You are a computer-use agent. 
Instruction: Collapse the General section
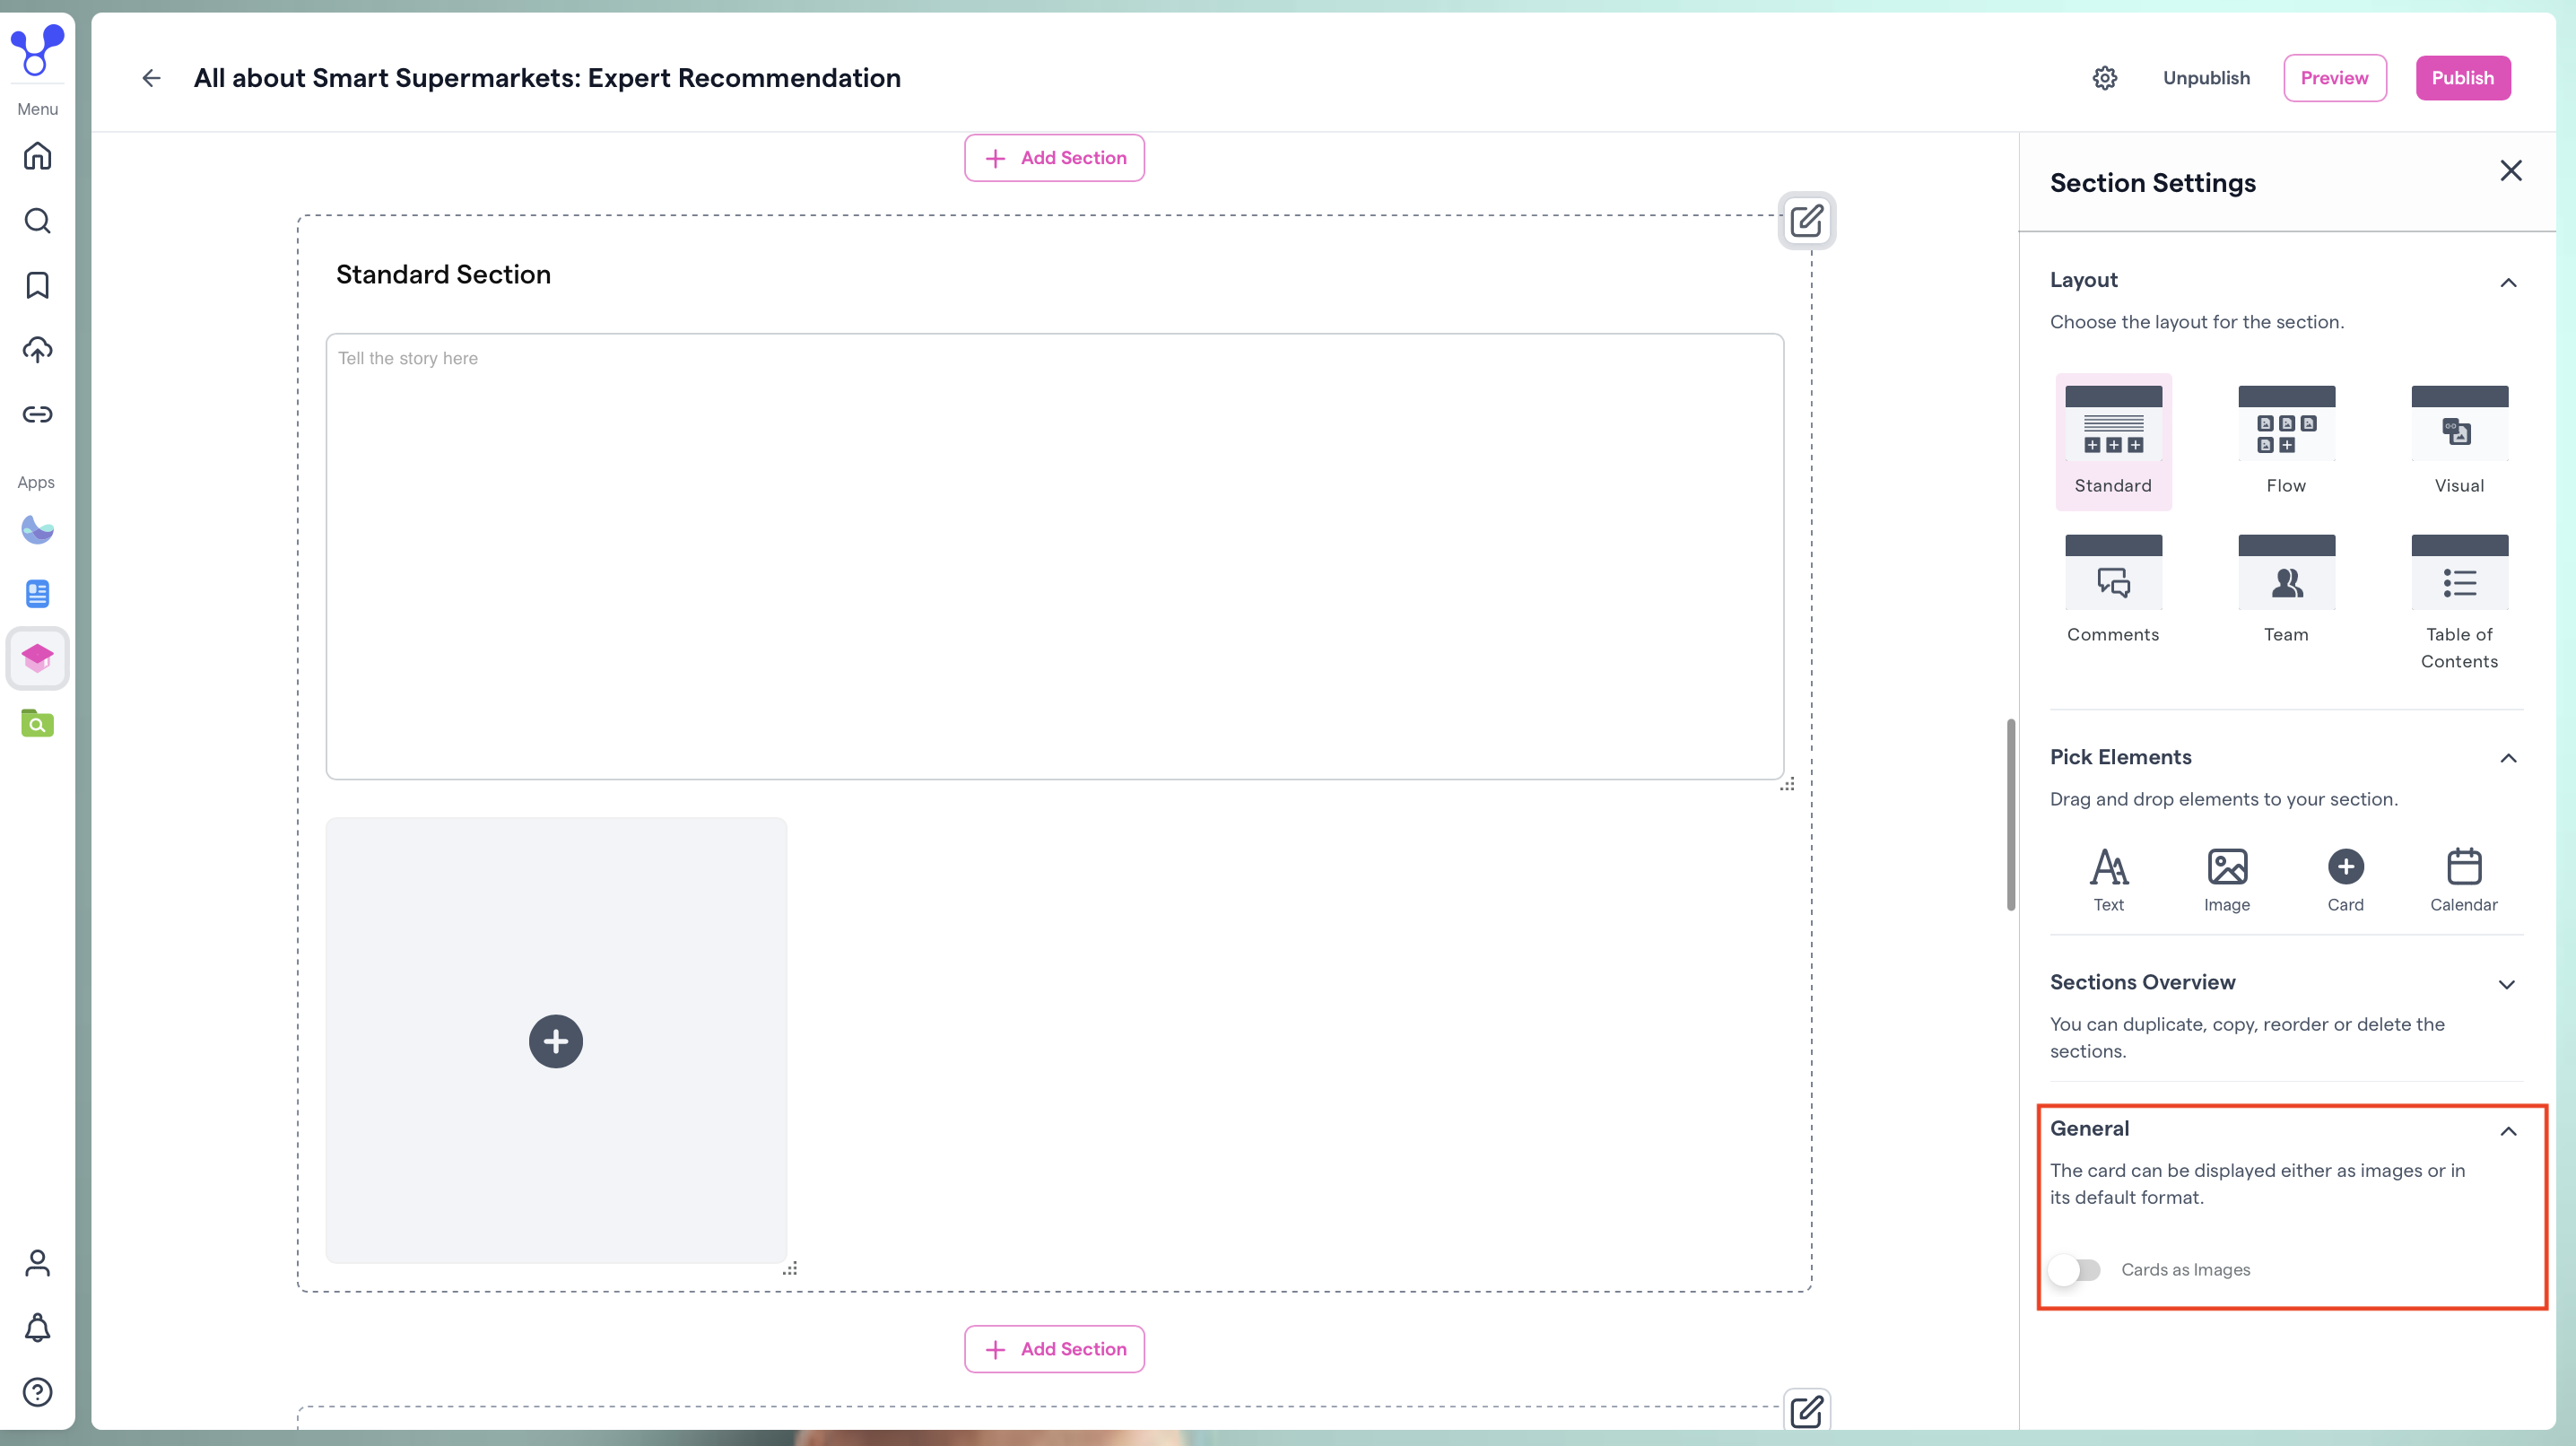[2508, 1131]
